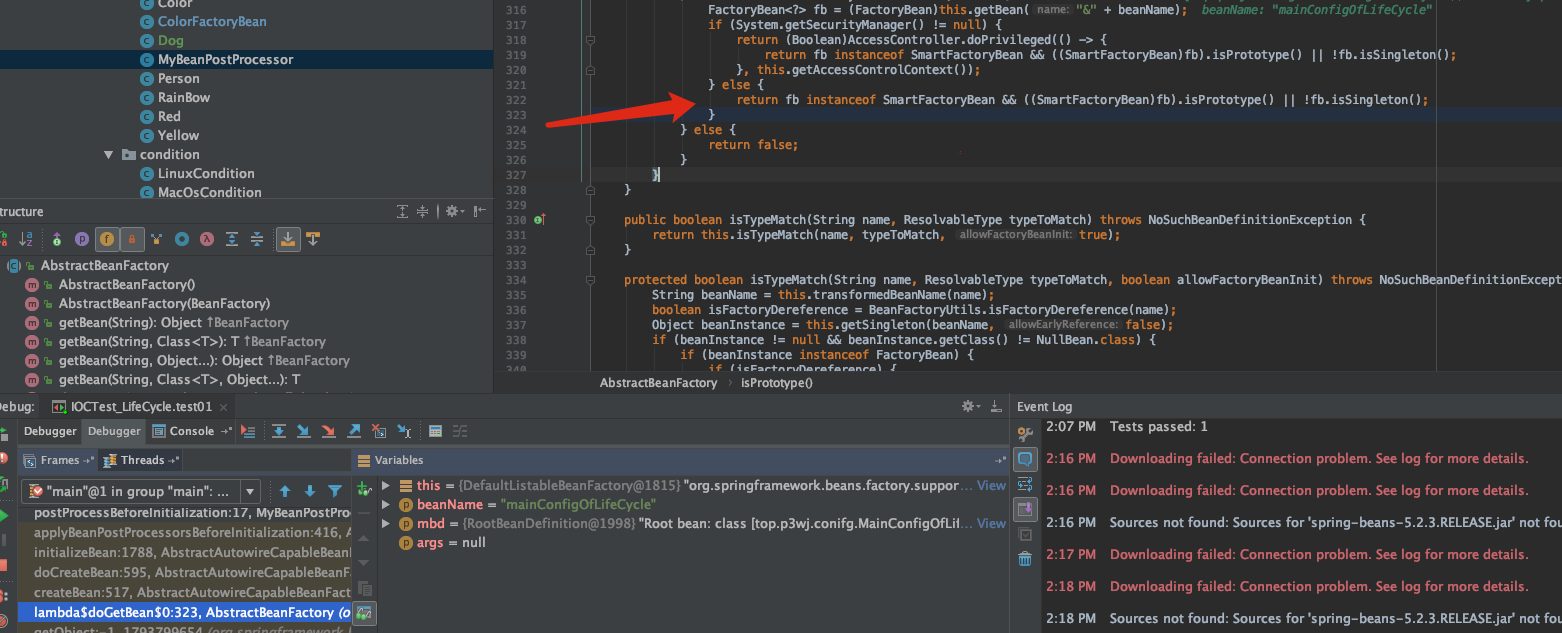Viewport: 1562px width, 633px height.
Task: Toggle Event Log soft-wraps icon
Action: 1025,484
